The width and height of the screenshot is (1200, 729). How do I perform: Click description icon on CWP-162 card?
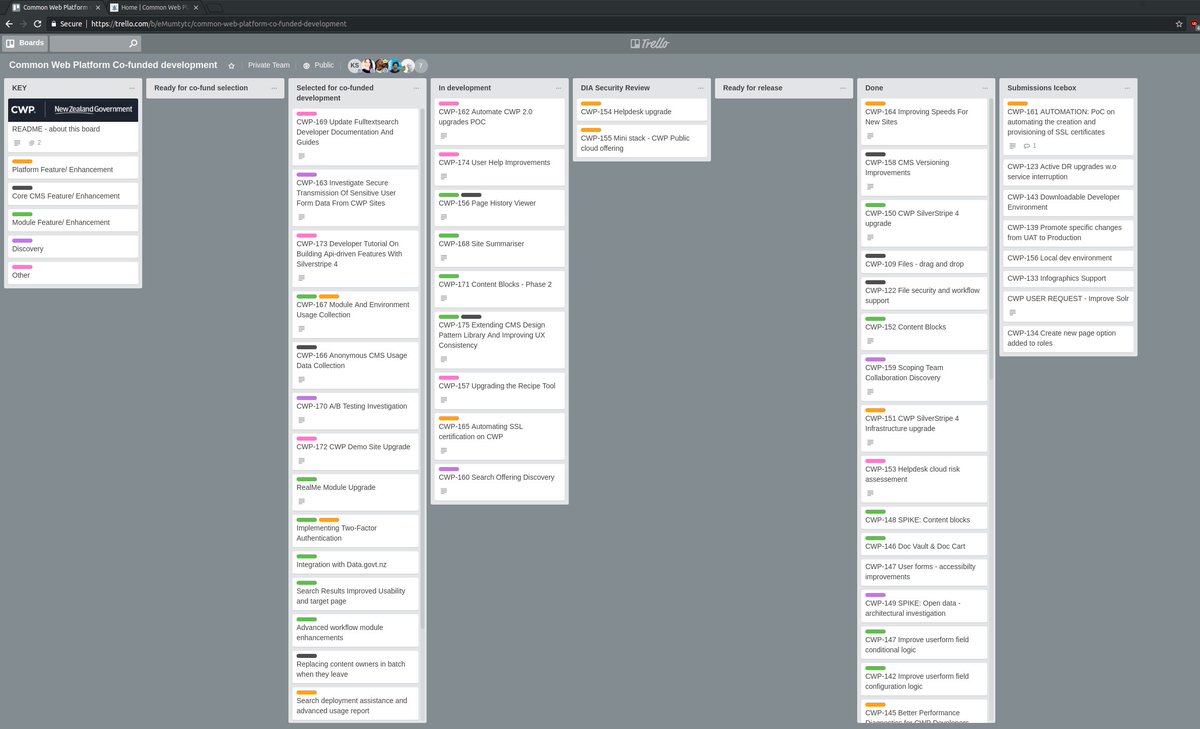(x=444, y=136)
